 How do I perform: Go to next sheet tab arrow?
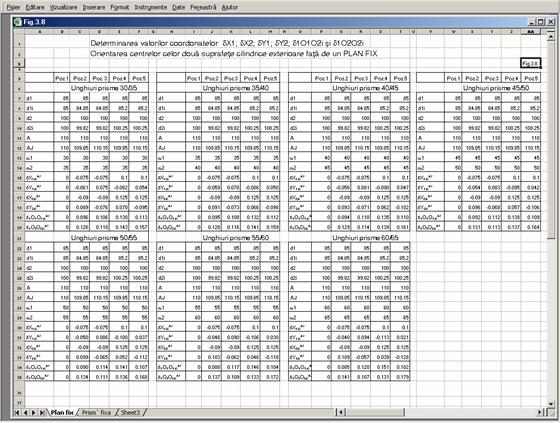(34, 412)
